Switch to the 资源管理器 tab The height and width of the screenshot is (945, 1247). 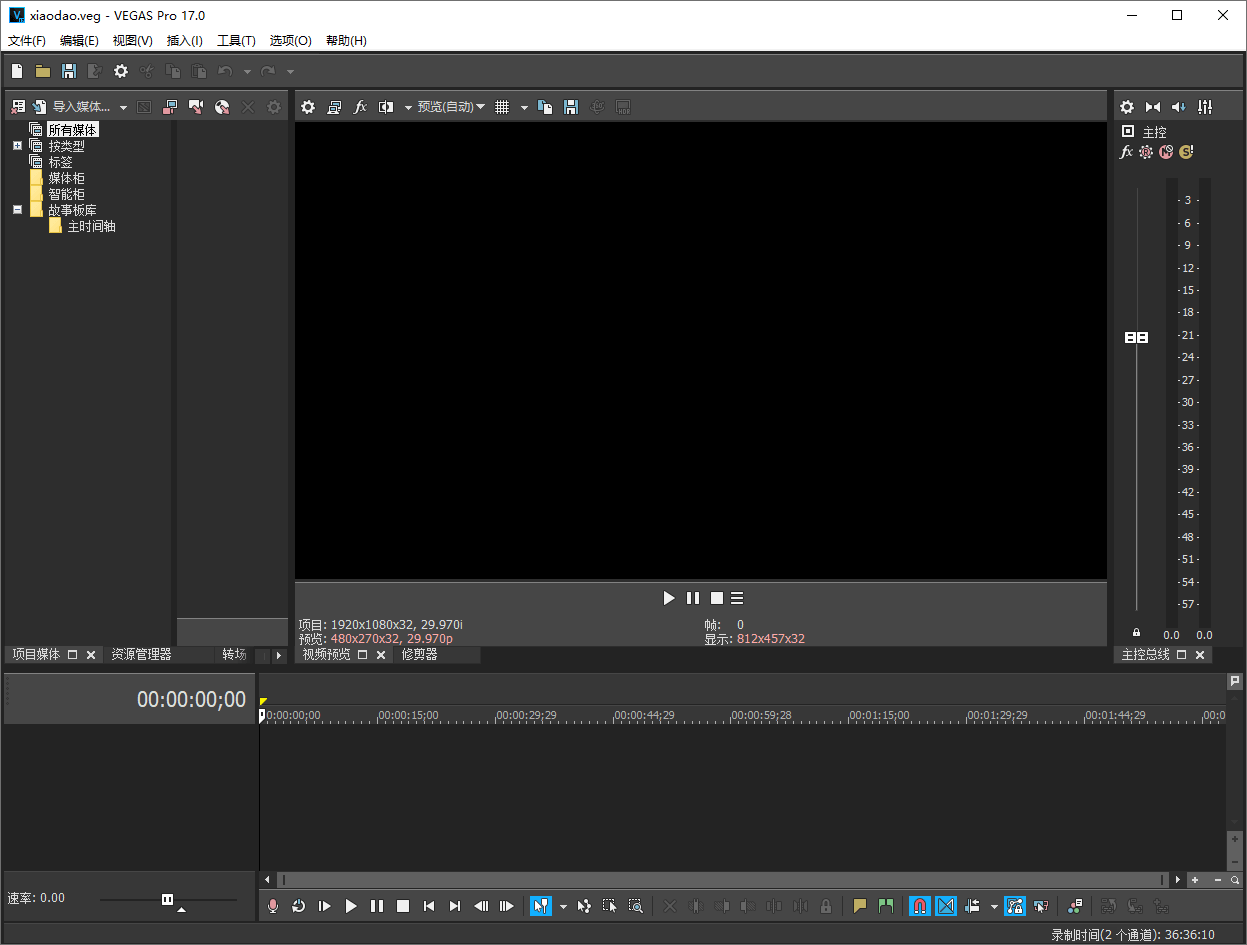[x=141, y=655]
